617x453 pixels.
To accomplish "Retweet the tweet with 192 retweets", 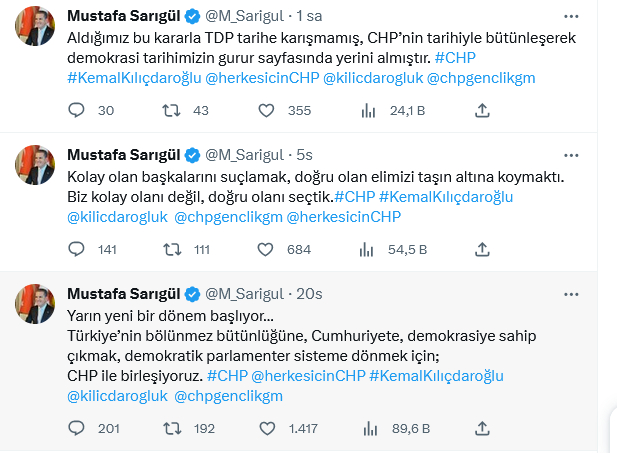I will pos(173,428).
